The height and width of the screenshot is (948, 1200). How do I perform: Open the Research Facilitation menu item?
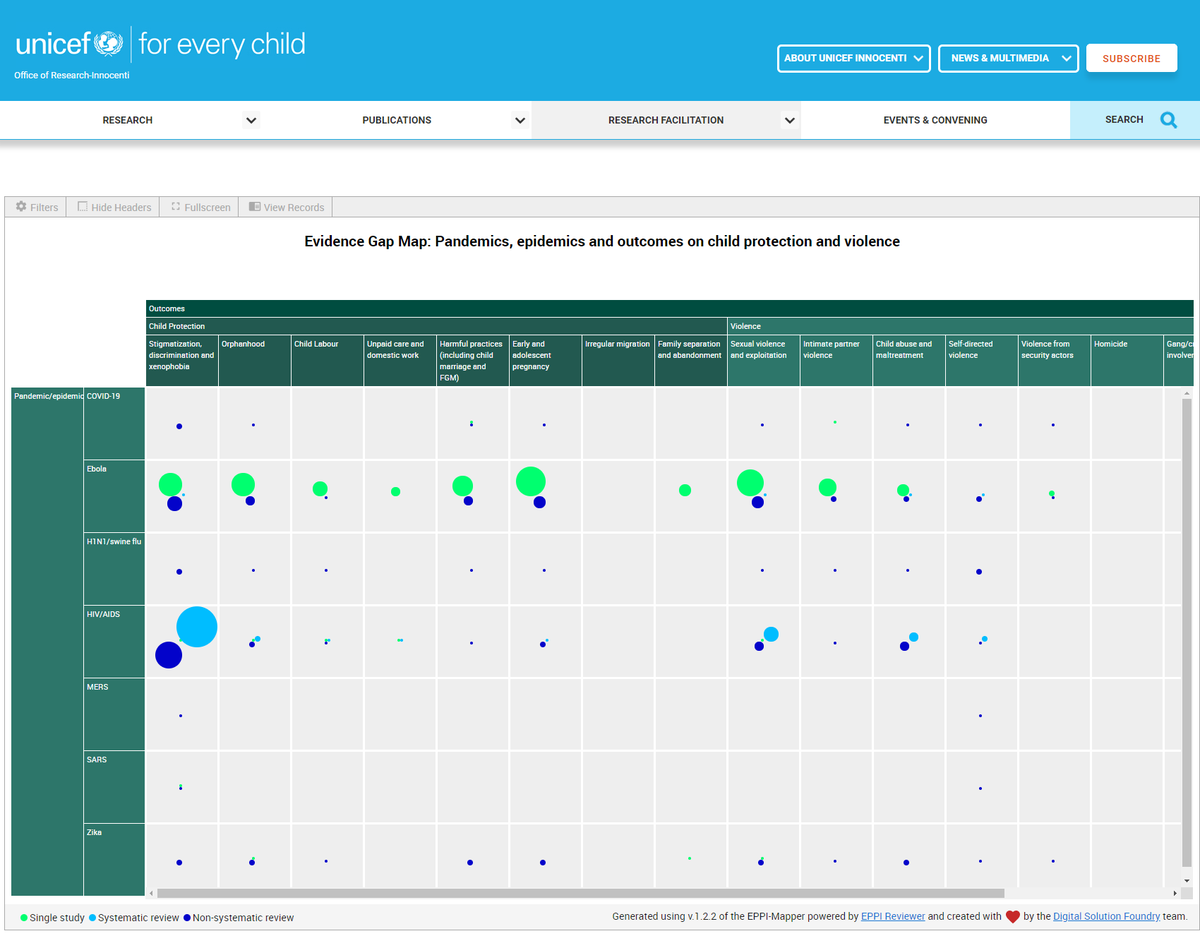coord(666,120)
